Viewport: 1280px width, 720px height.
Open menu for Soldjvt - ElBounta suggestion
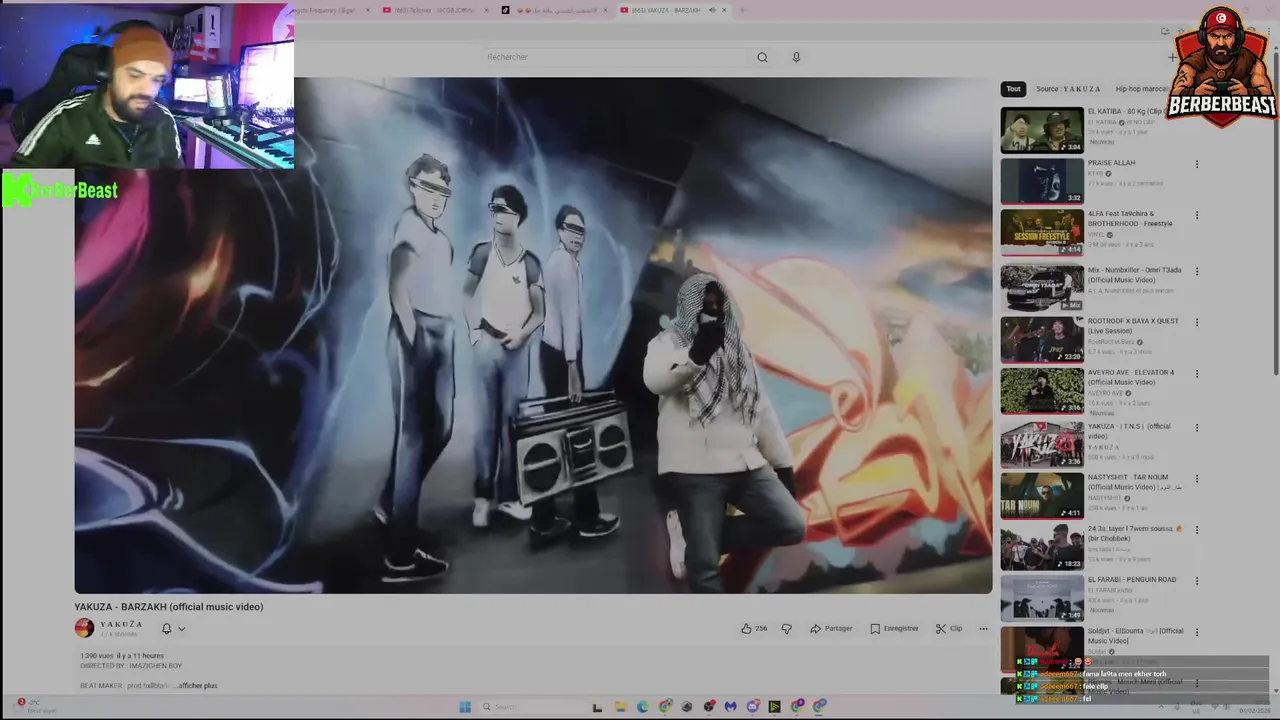coord(1196,632)
